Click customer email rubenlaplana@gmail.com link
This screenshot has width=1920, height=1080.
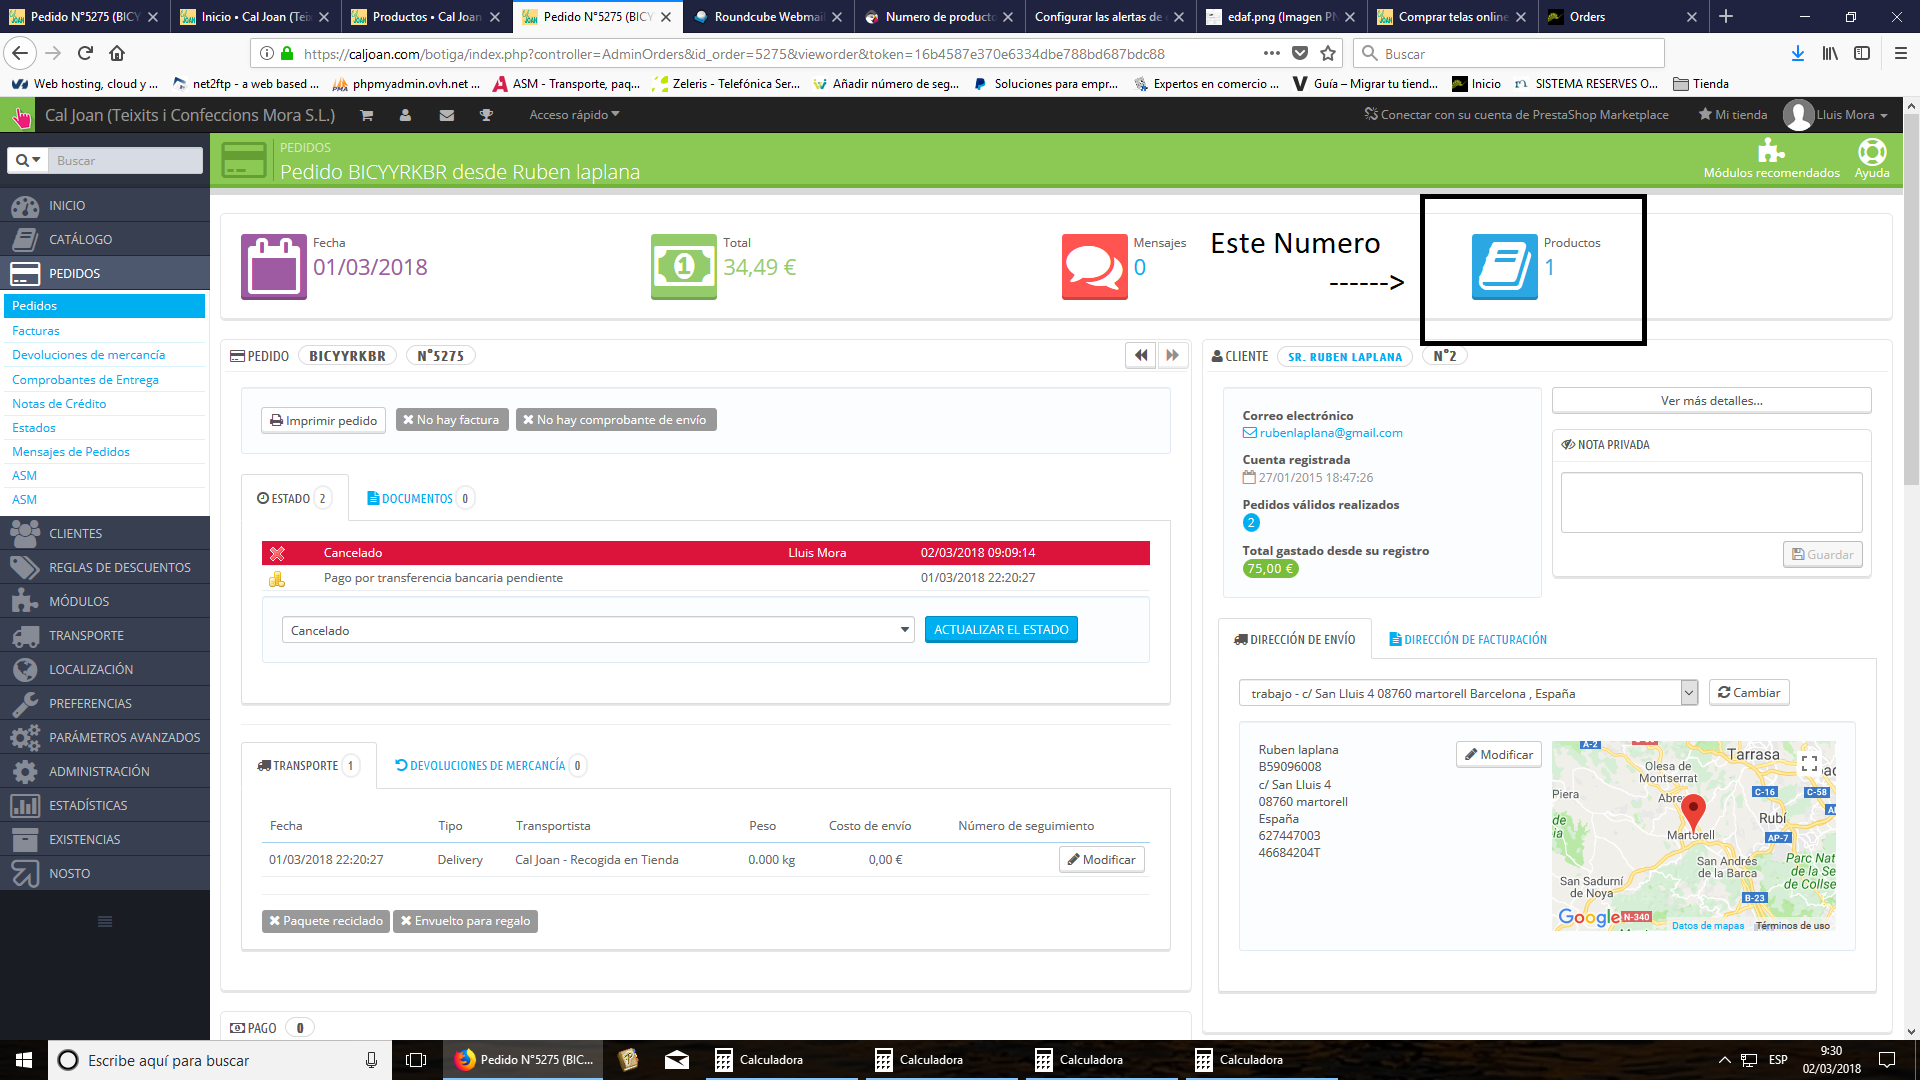[x=1330, y=433]
